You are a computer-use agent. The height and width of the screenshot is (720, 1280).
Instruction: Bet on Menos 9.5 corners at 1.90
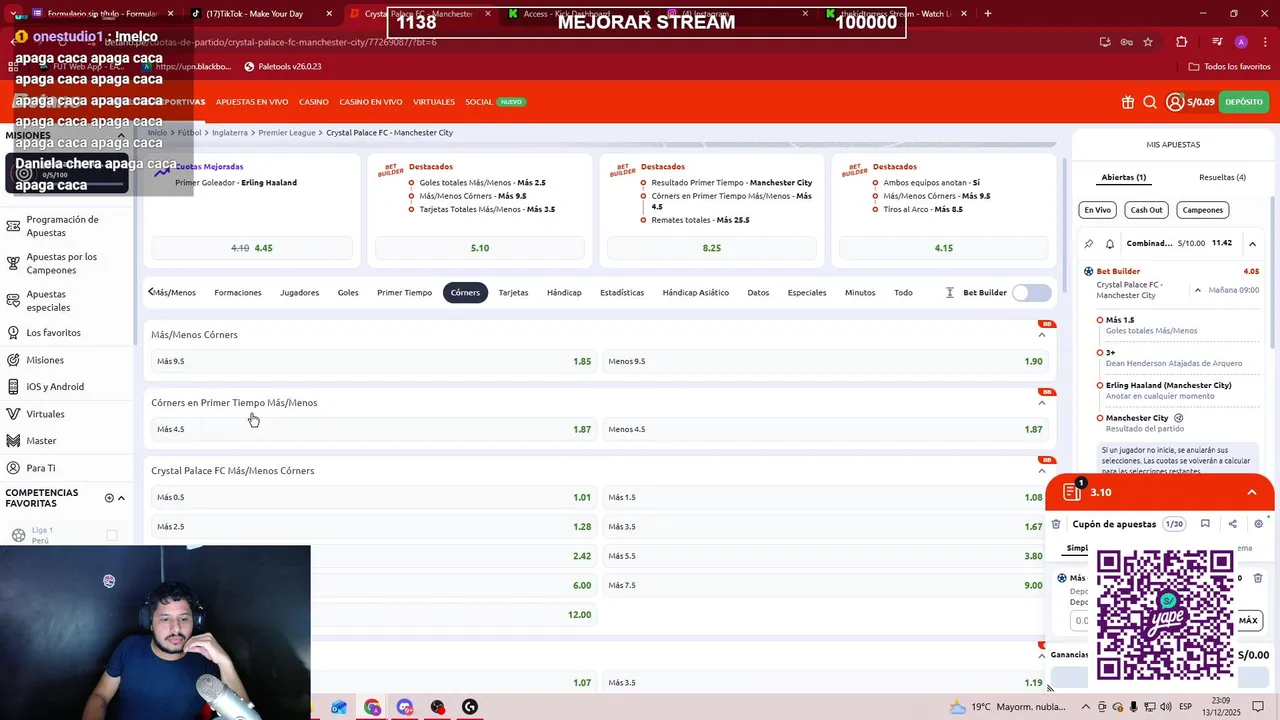pos(825,361)
